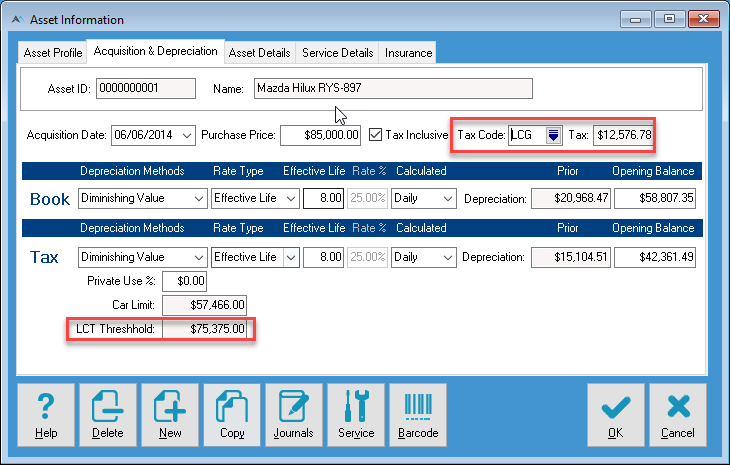Open the Acquisition Date dropdown

pyautogui.click(x=186, y=134)
